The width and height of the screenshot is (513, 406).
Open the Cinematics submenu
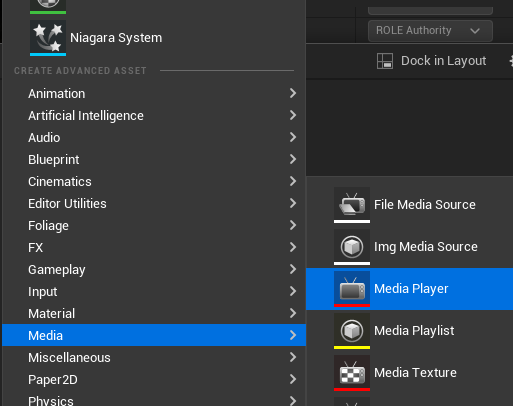pyautogui.click(x=154, y=181)
